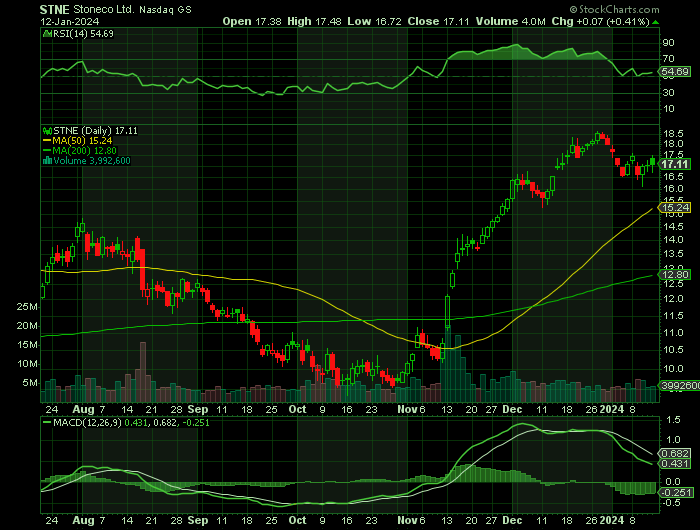Click the 25M volume axis label

click(x=27, y=307)
